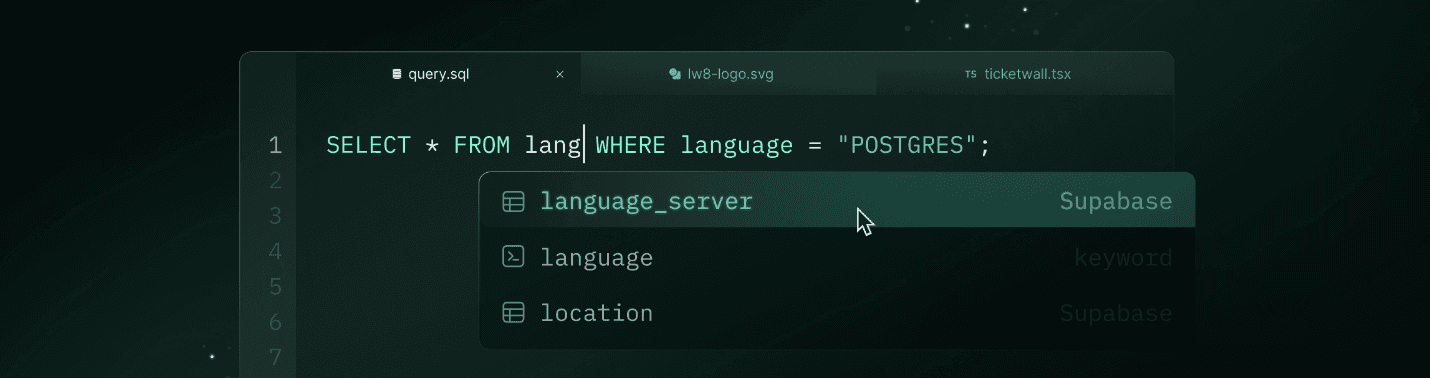Click line number 2 in the gutter
This screenshot has height=378, width=1430.
point(275,181)
